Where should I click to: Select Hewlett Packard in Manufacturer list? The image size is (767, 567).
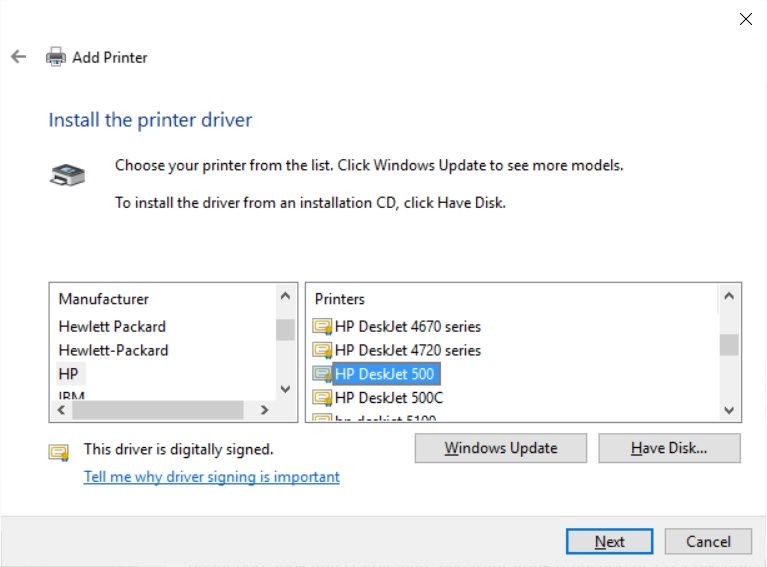(112, 326)
